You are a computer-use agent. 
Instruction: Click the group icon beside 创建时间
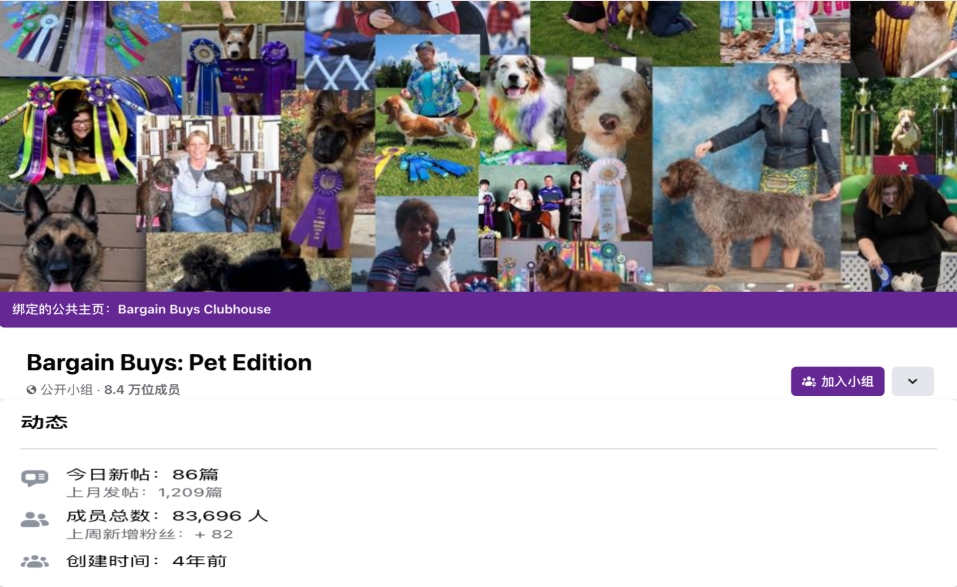click(x=34, y=561)
